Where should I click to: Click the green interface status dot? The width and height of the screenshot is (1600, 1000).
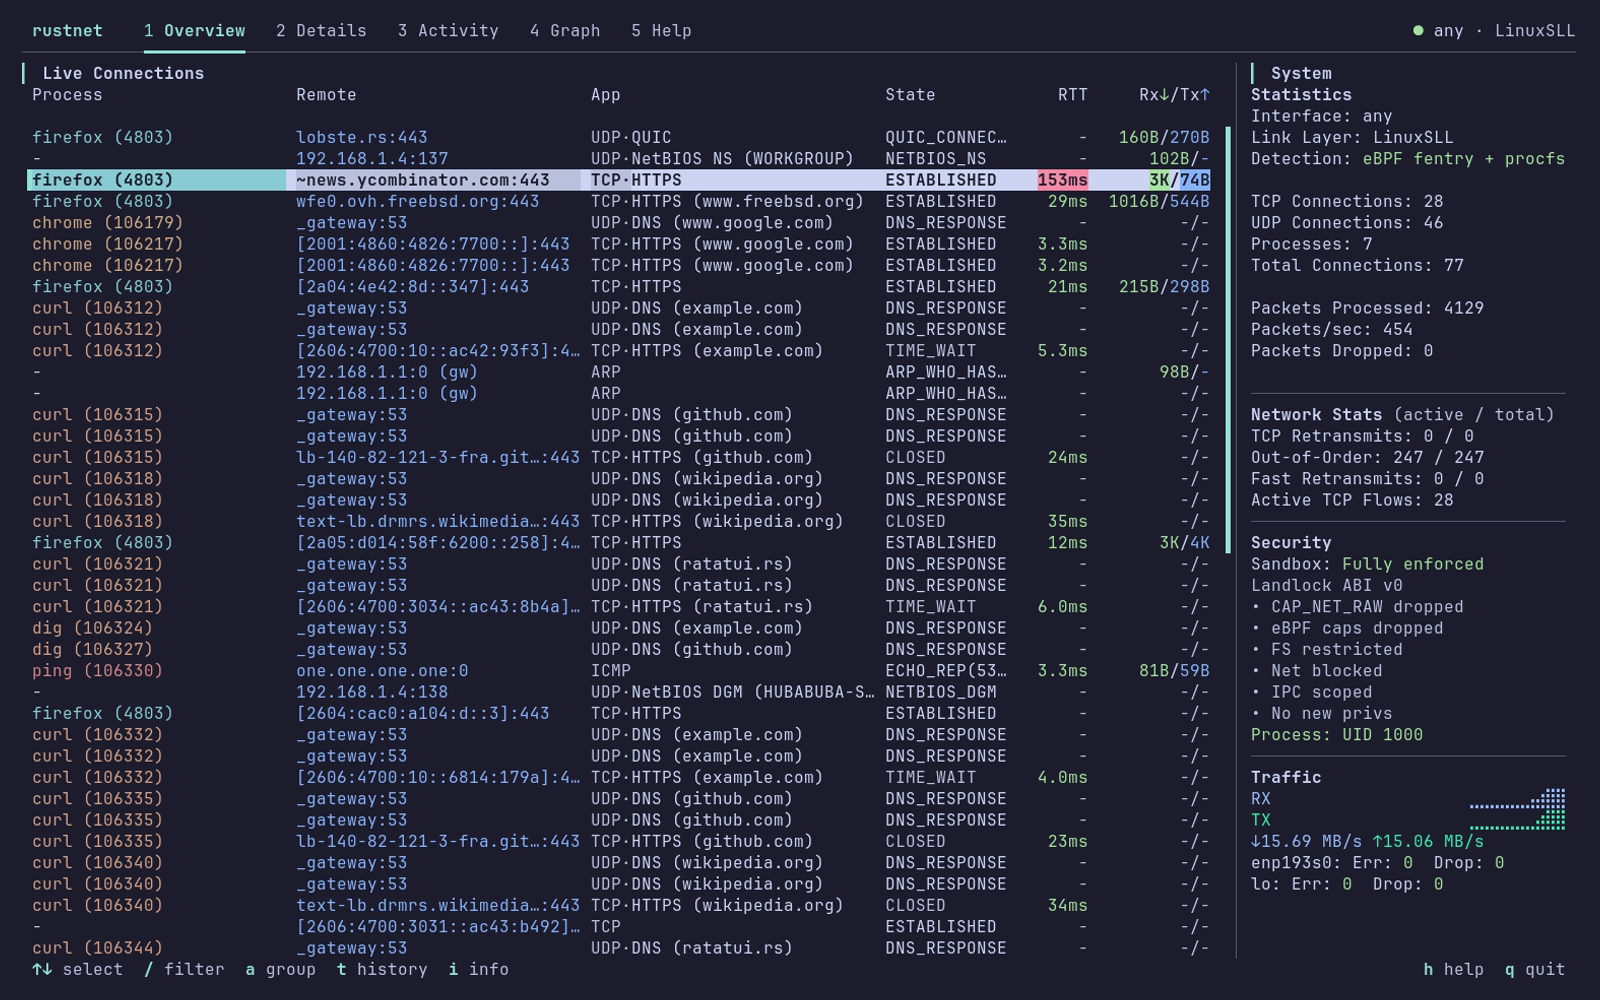coord(1418,31)
